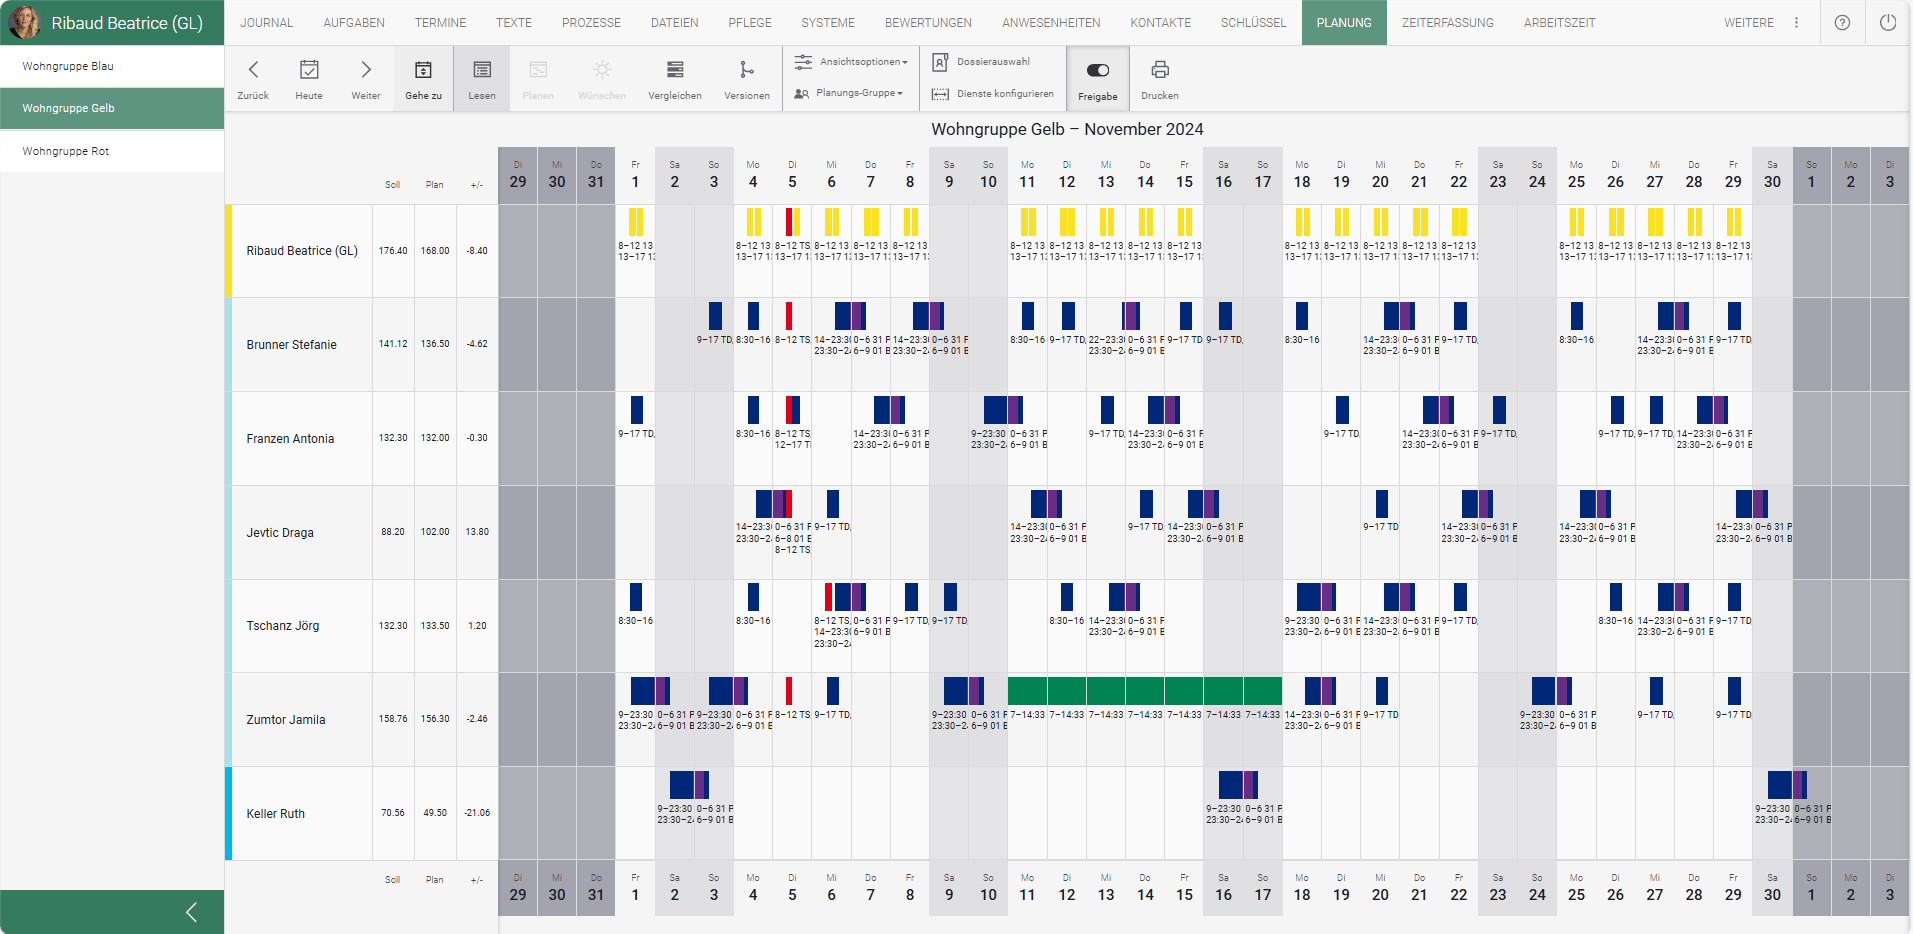
Task: Click the 'Zurück' navigation arrow
Action: pos(254,70)
